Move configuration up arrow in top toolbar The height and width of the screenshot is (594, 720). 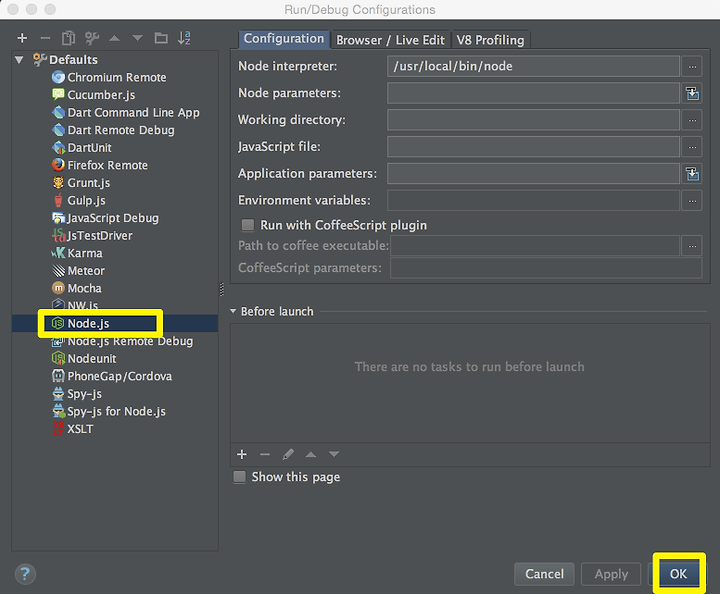coord(114,38)
